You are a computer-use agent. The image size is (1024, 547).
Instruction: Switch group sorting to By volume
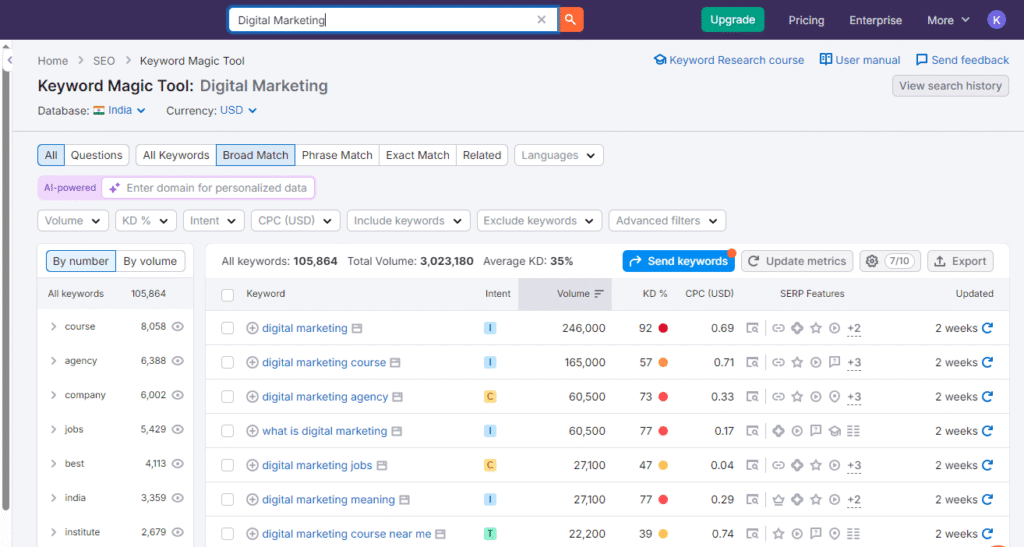tap(150, 261)
